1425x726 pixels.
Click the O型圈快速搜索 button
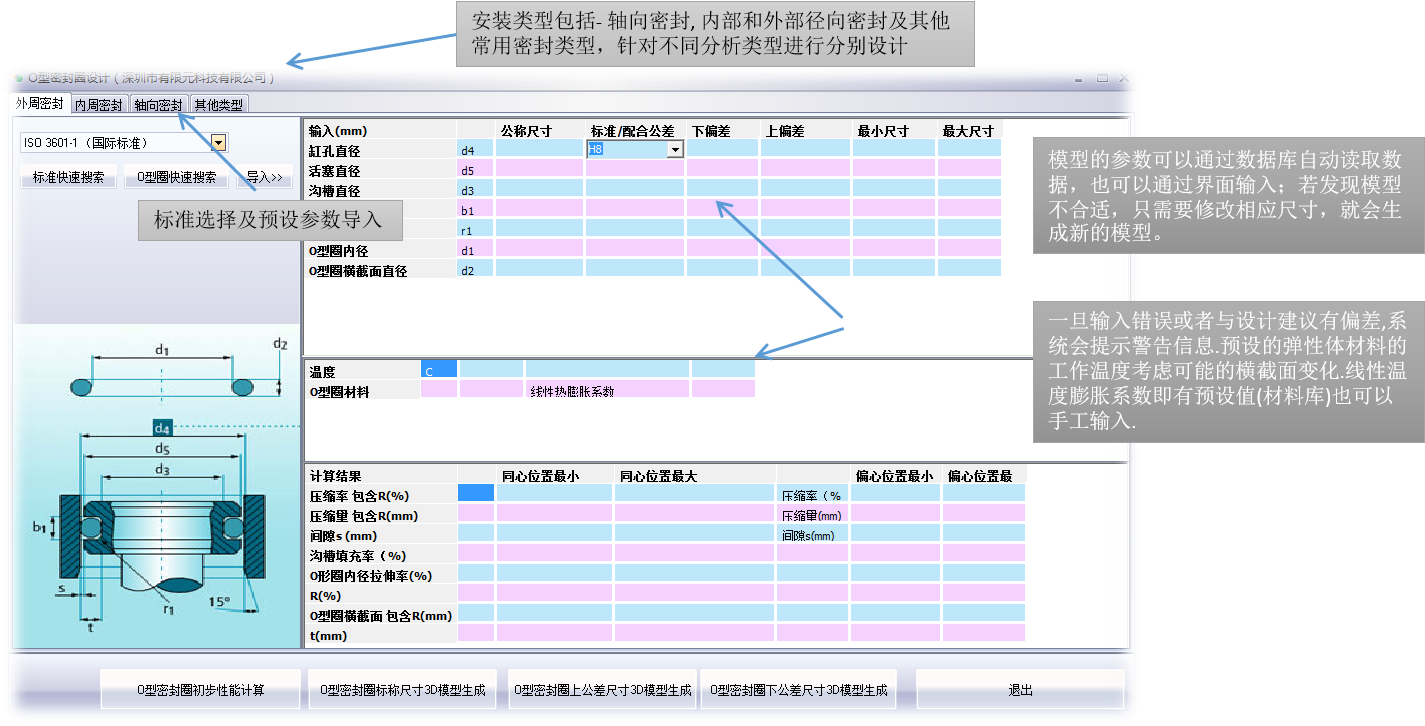click(x=176, y=177)
